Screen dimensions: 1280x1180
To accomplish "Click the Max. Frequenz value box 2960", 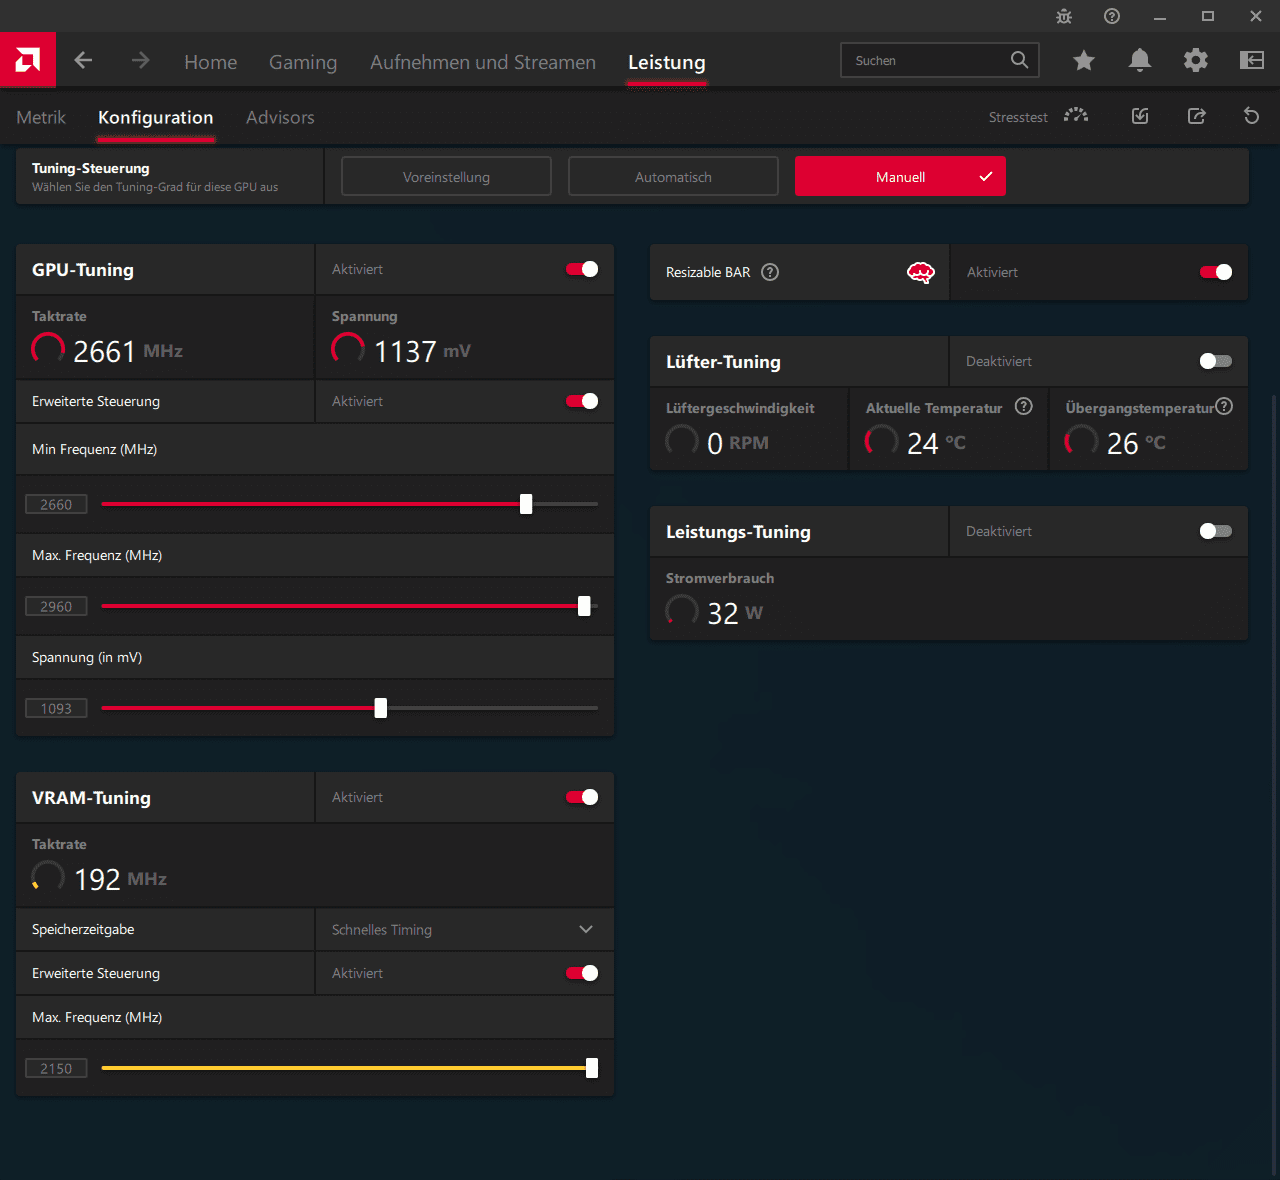I will 56,606.
